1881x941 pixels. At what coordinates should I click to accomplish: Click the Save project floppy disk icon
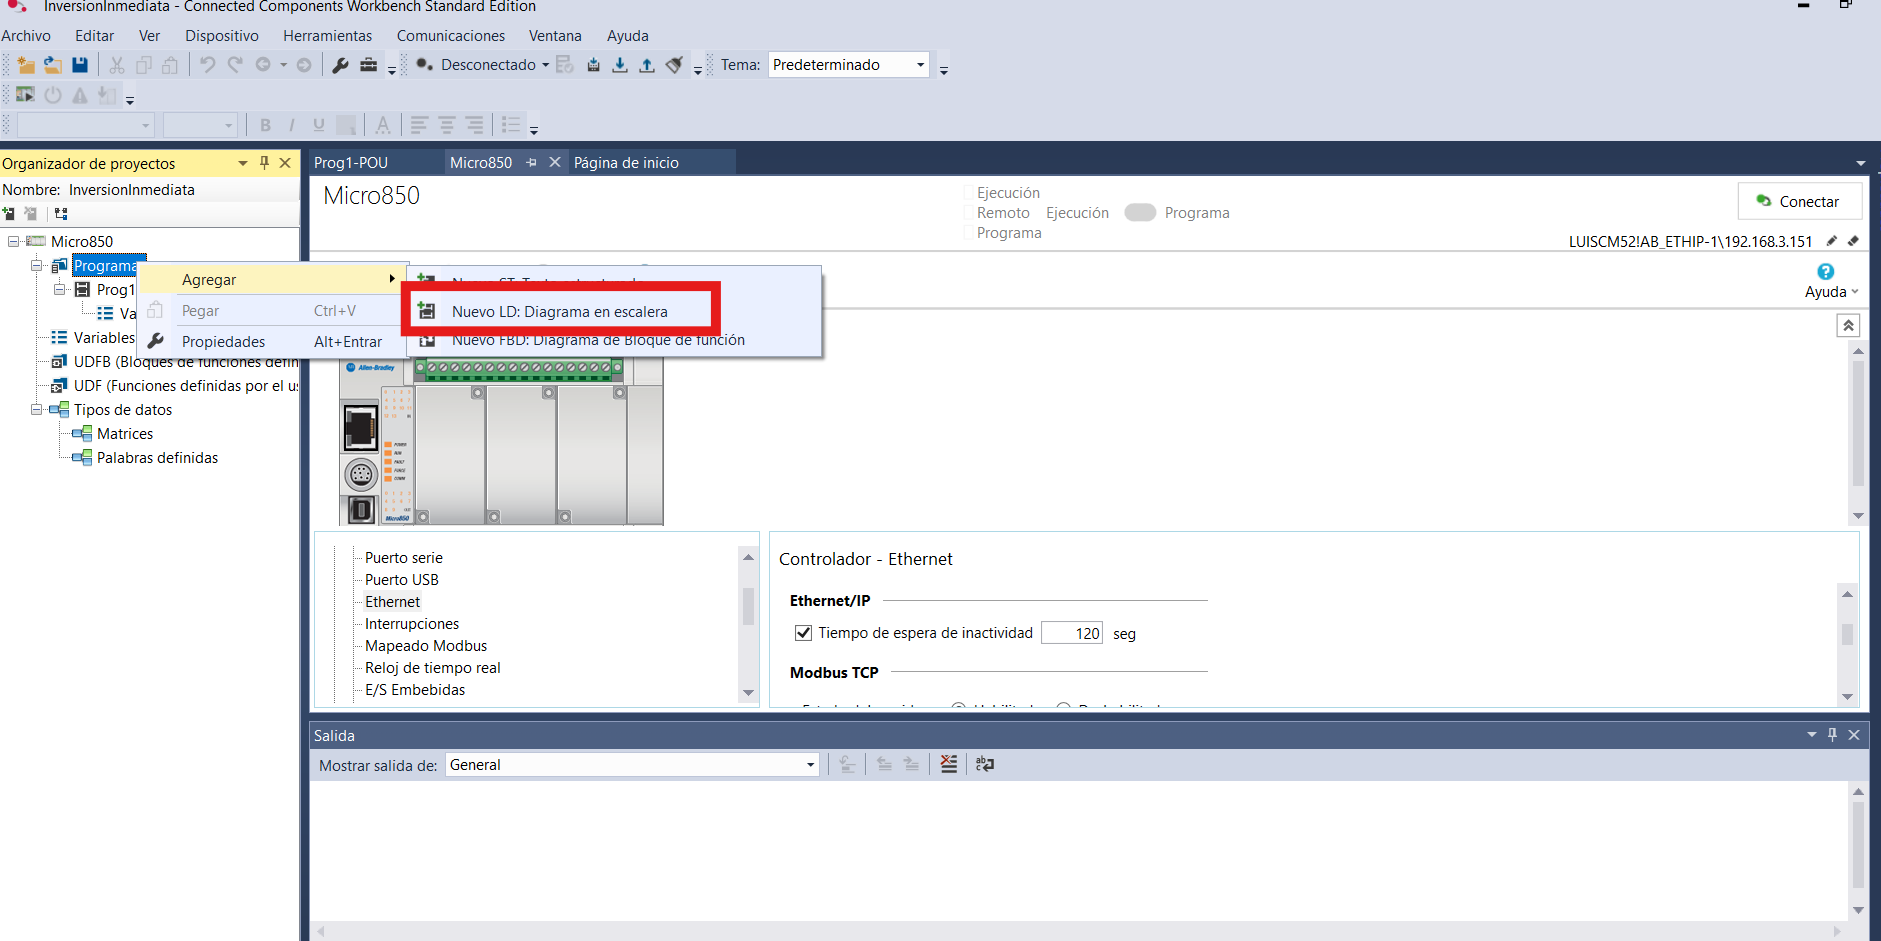pos(80,65)
